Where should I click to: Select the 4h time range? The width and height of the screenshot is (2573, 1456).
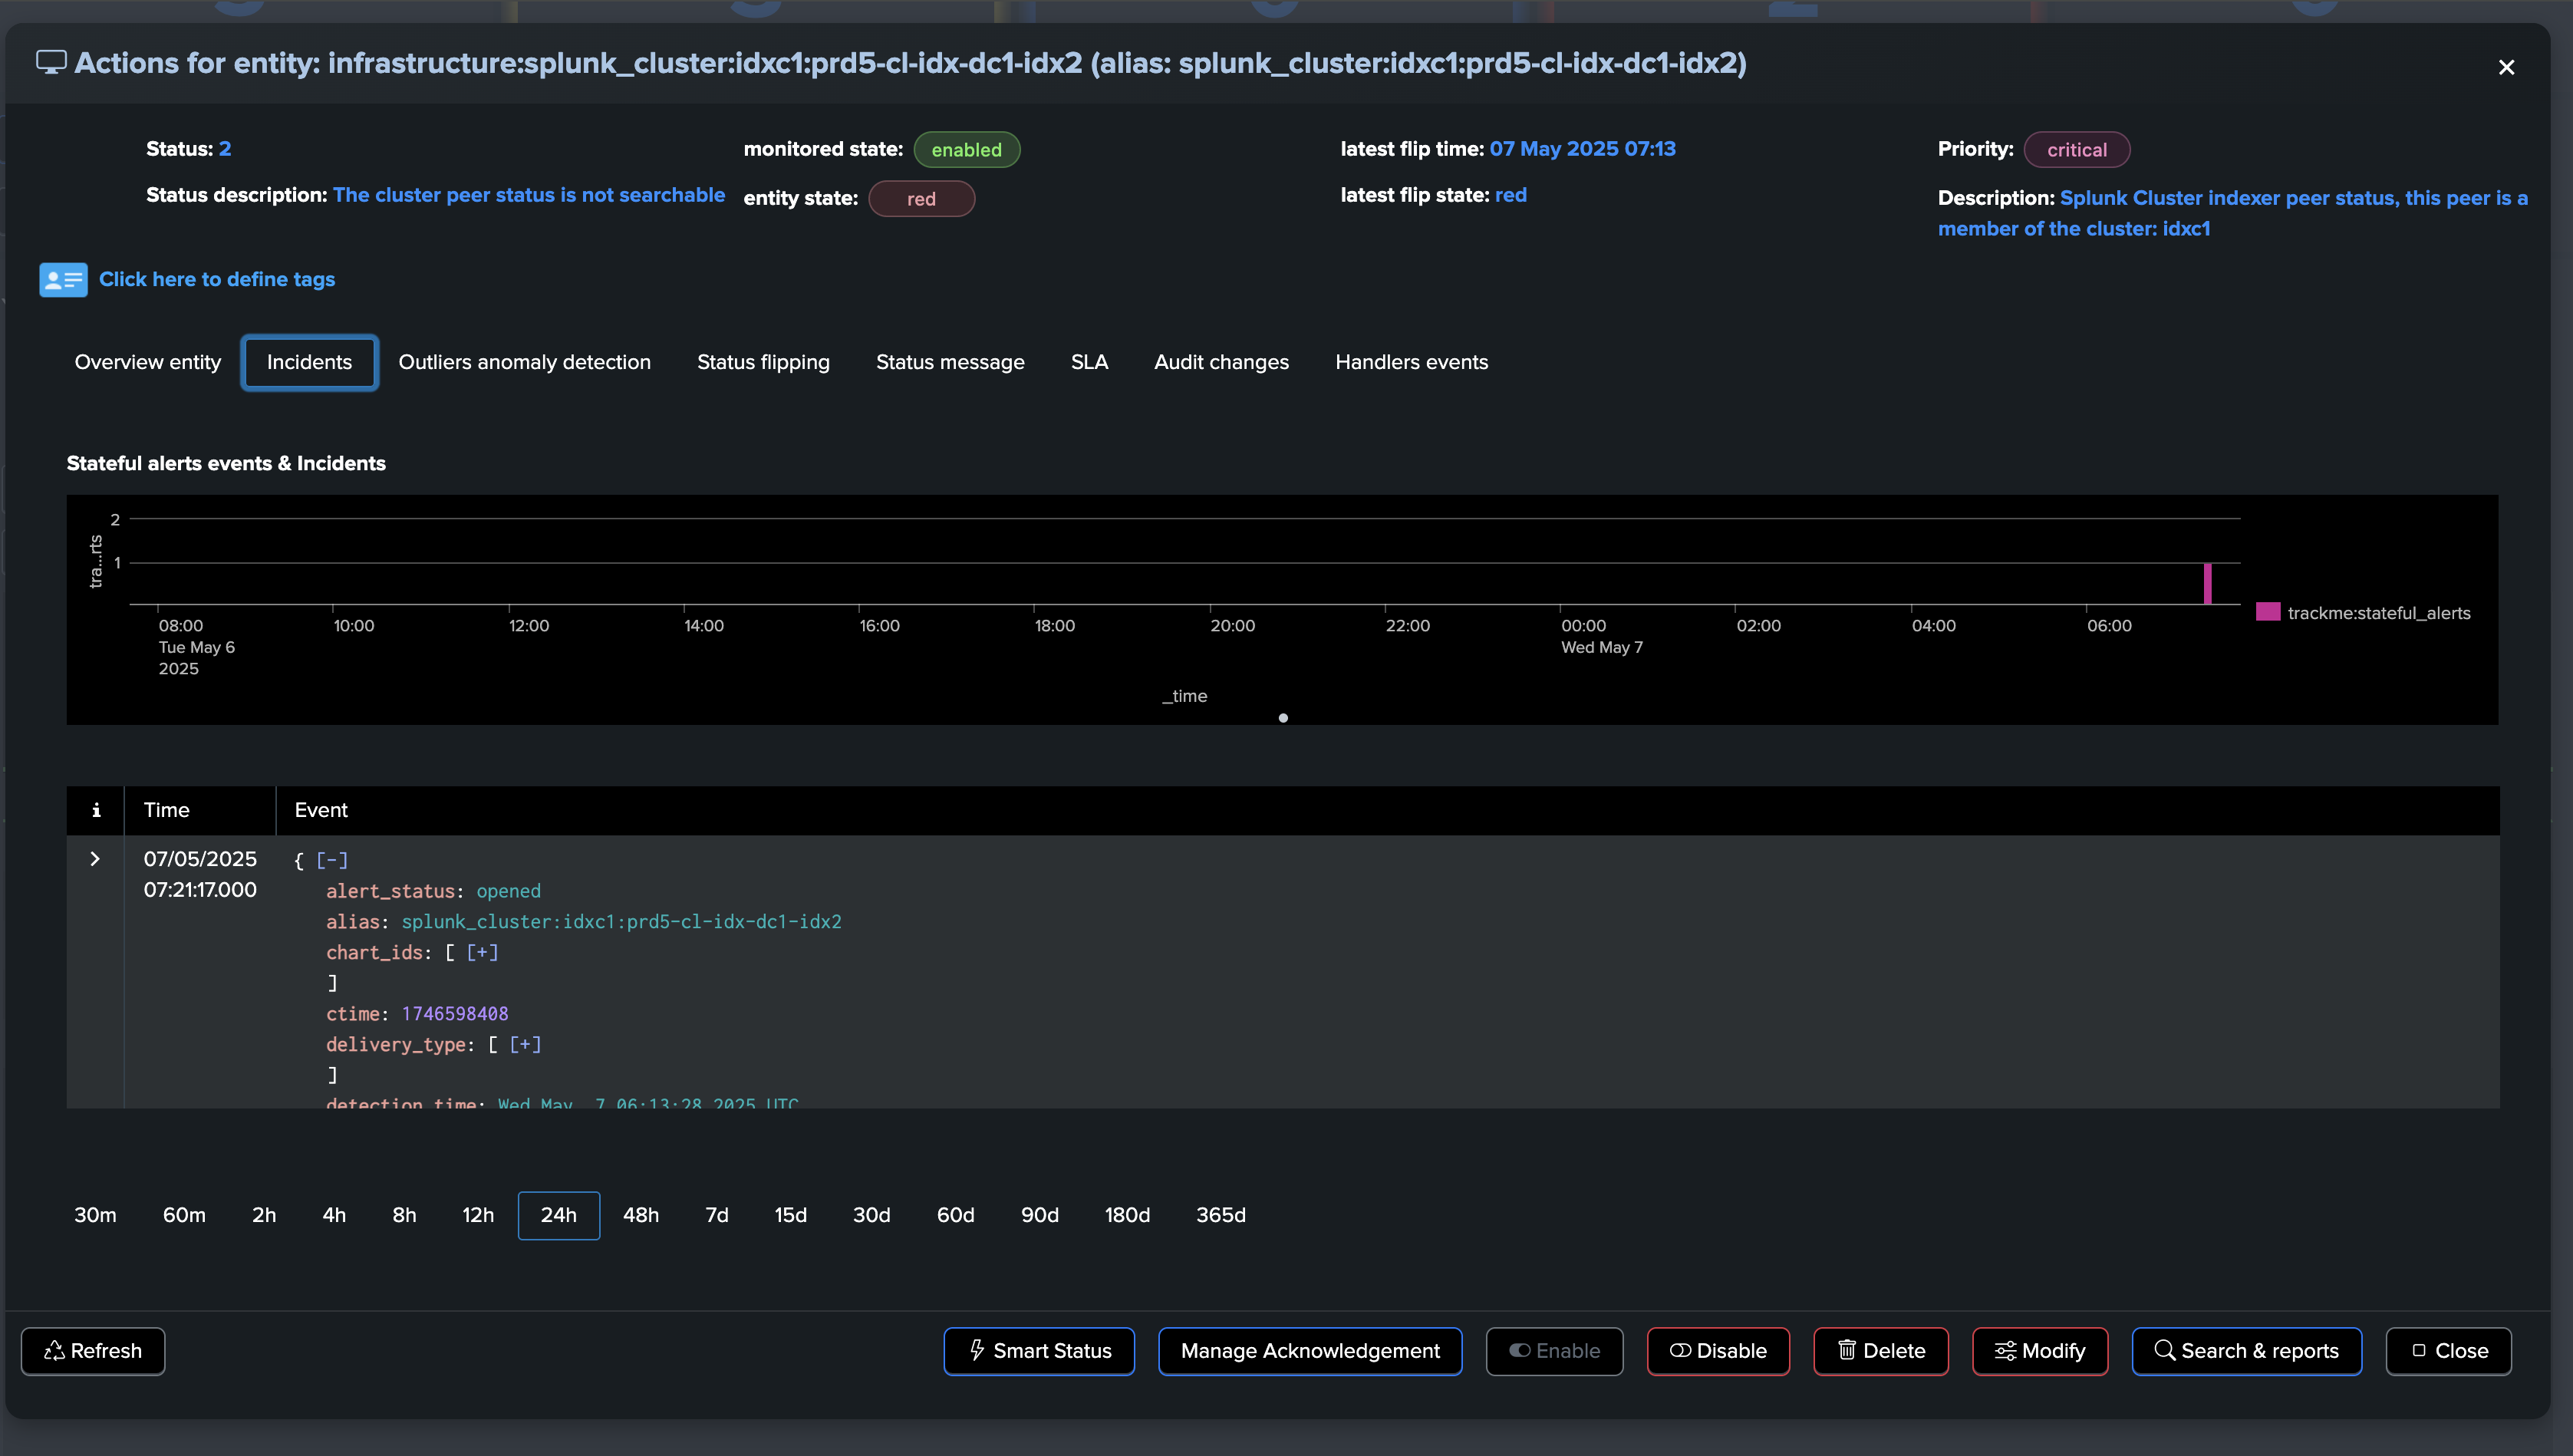[334, 1215]
